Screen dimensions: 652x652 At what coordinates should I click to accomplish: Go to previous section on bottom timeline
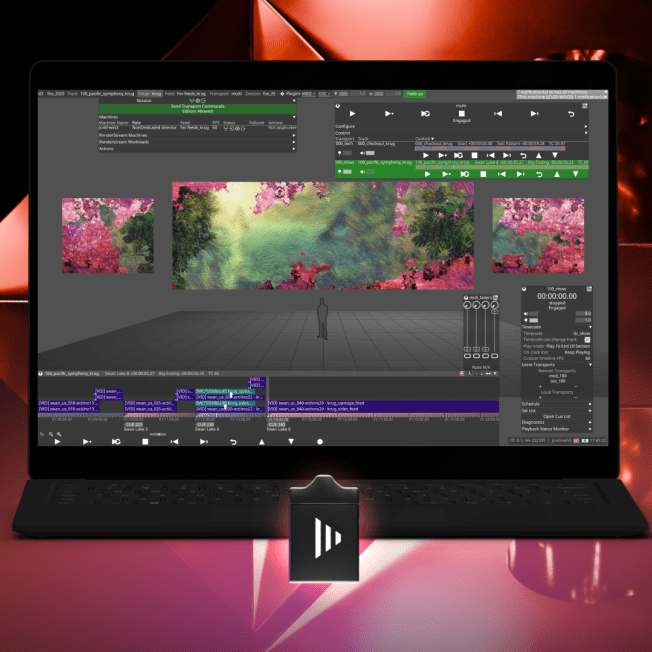[x=174, y=442]
